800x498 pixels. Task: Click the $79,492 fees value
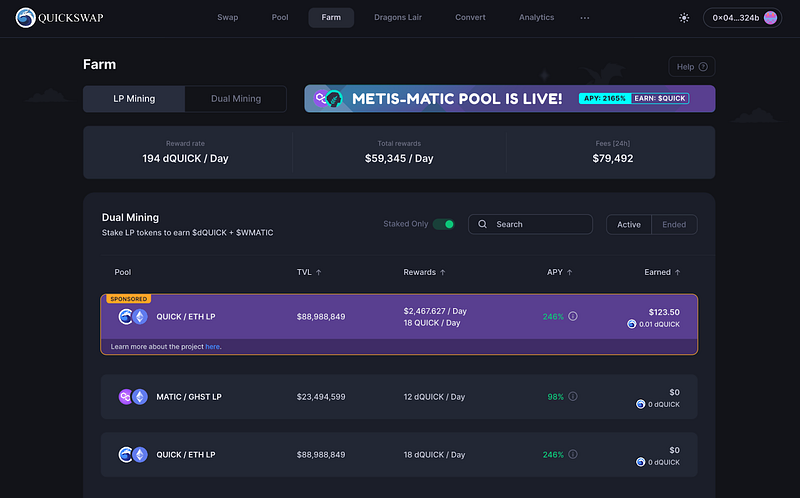click(x=613, y=159)
